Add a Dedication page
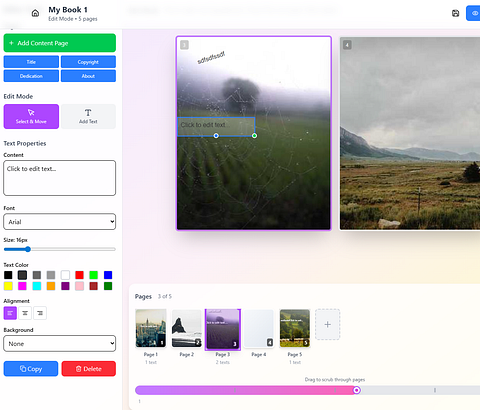This screenshot has width=480, height=410. [31, 76]
